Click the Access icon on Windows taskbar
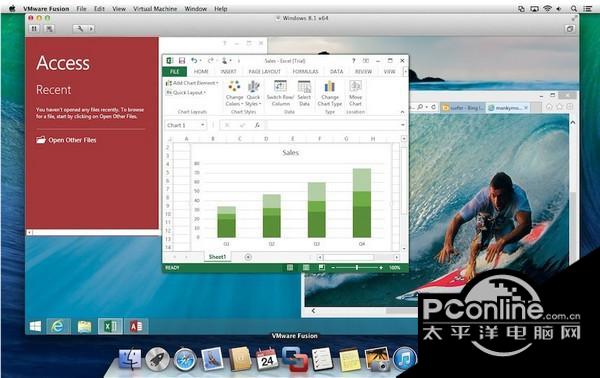600x378 pixels. point(136,326)
